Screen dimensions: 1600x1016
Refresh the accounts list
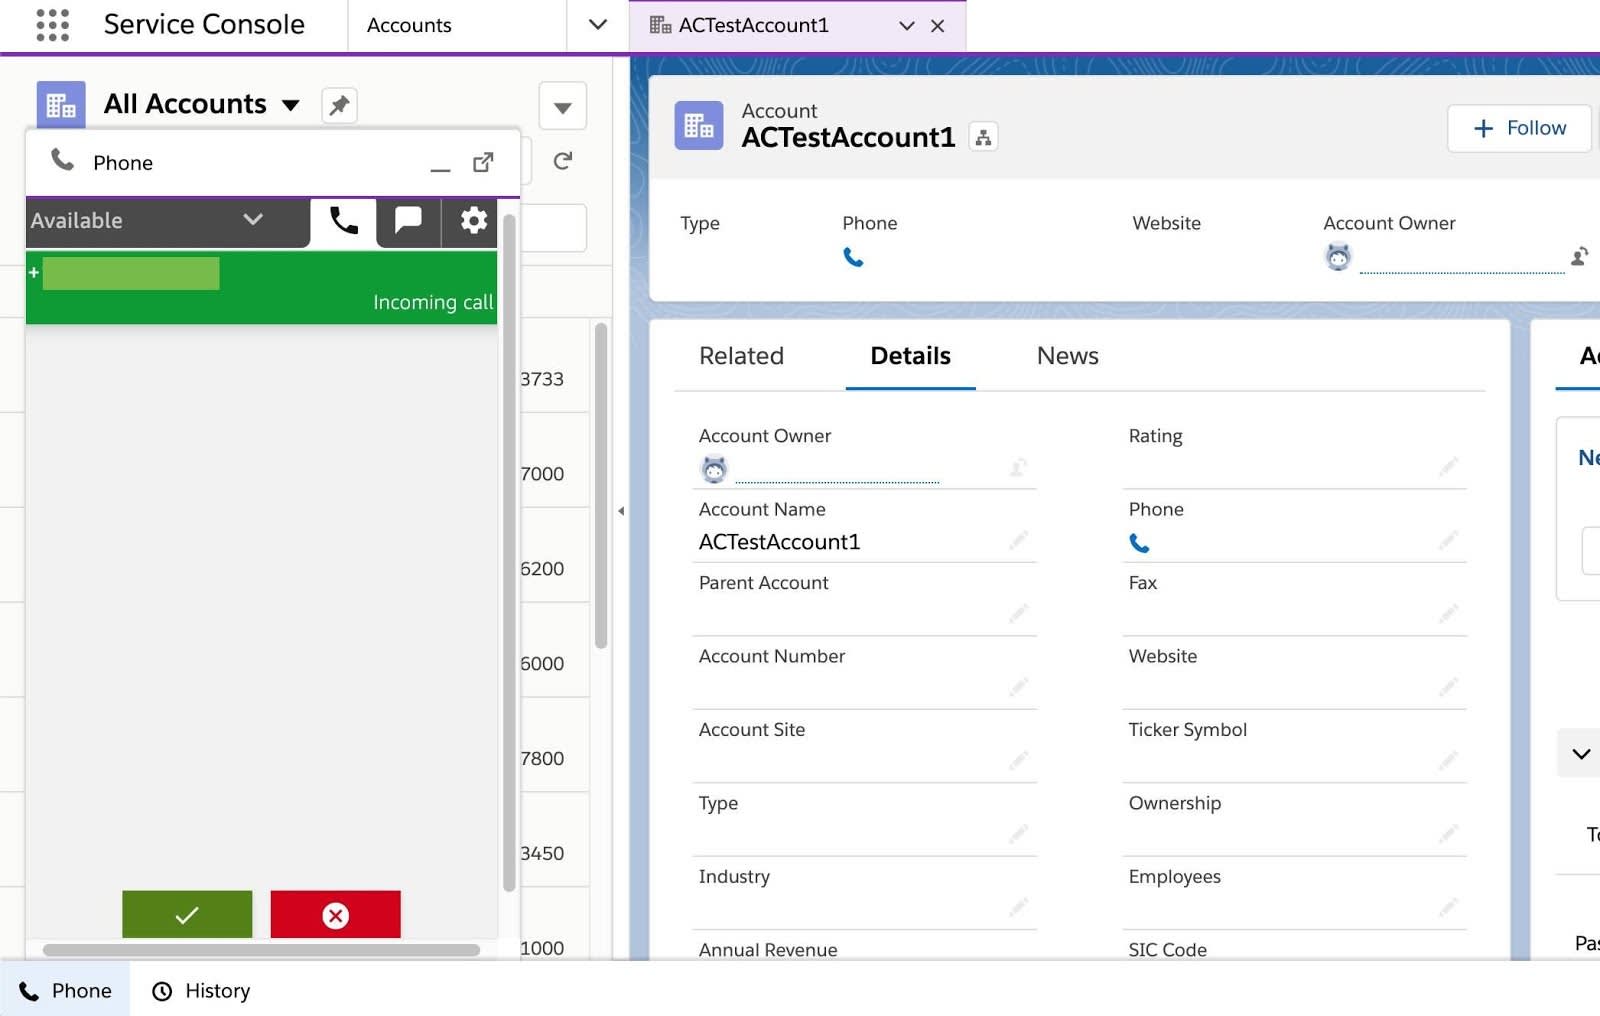point(562,161)
